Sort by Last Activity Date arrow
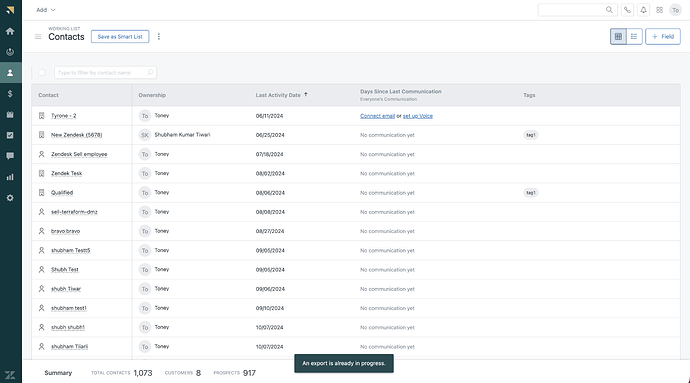690x383 pixels. point(306,94)
